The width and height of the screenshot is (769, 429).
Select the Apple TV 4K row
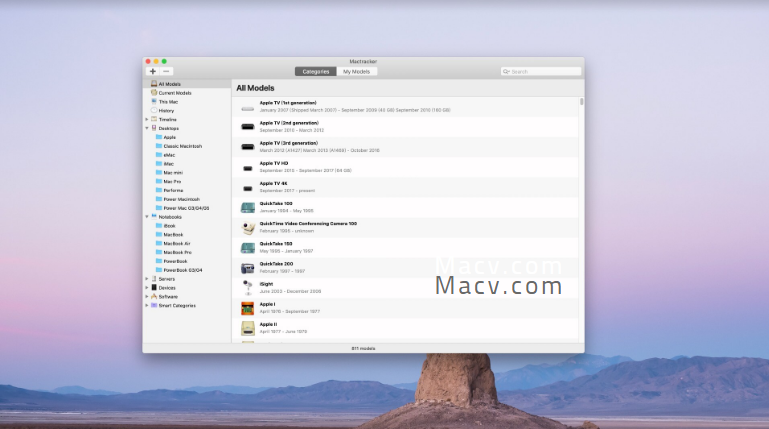(405, 187)
